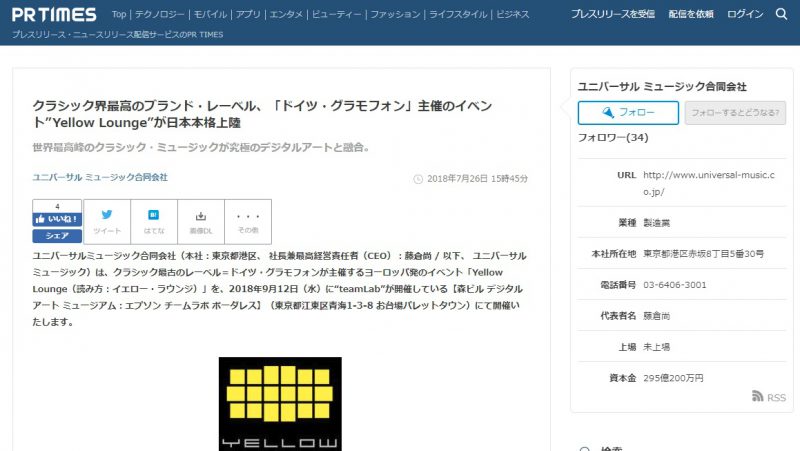
Task: Click the フォロワー(34) count text
Action: tap(613, 138)
